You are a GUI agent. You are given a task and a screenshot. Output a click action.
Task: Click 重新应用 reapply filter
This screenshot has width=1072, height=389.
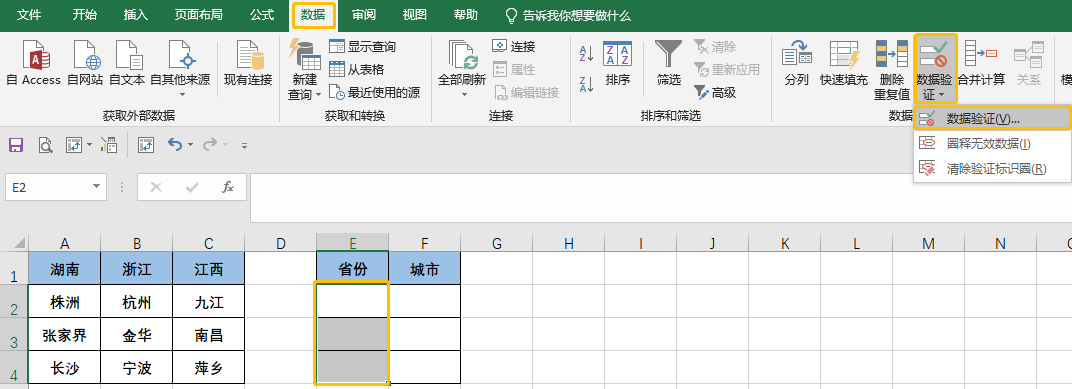click(x=727, y=69)
